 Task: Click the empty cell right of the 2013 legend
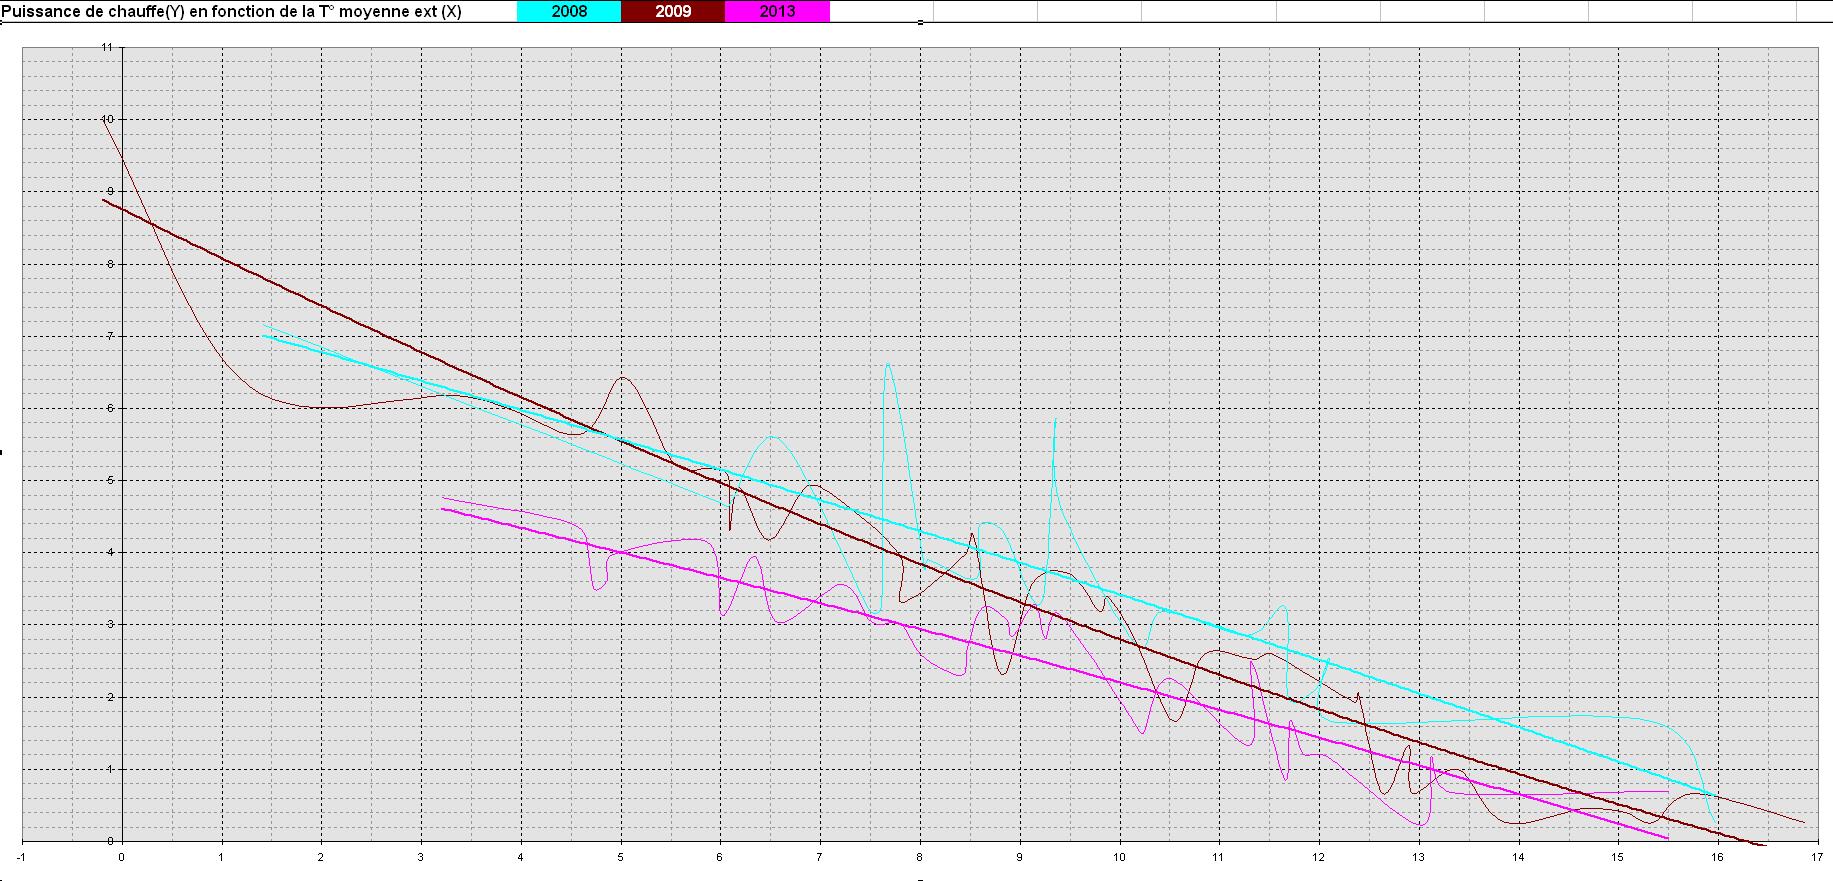[881, 11]
